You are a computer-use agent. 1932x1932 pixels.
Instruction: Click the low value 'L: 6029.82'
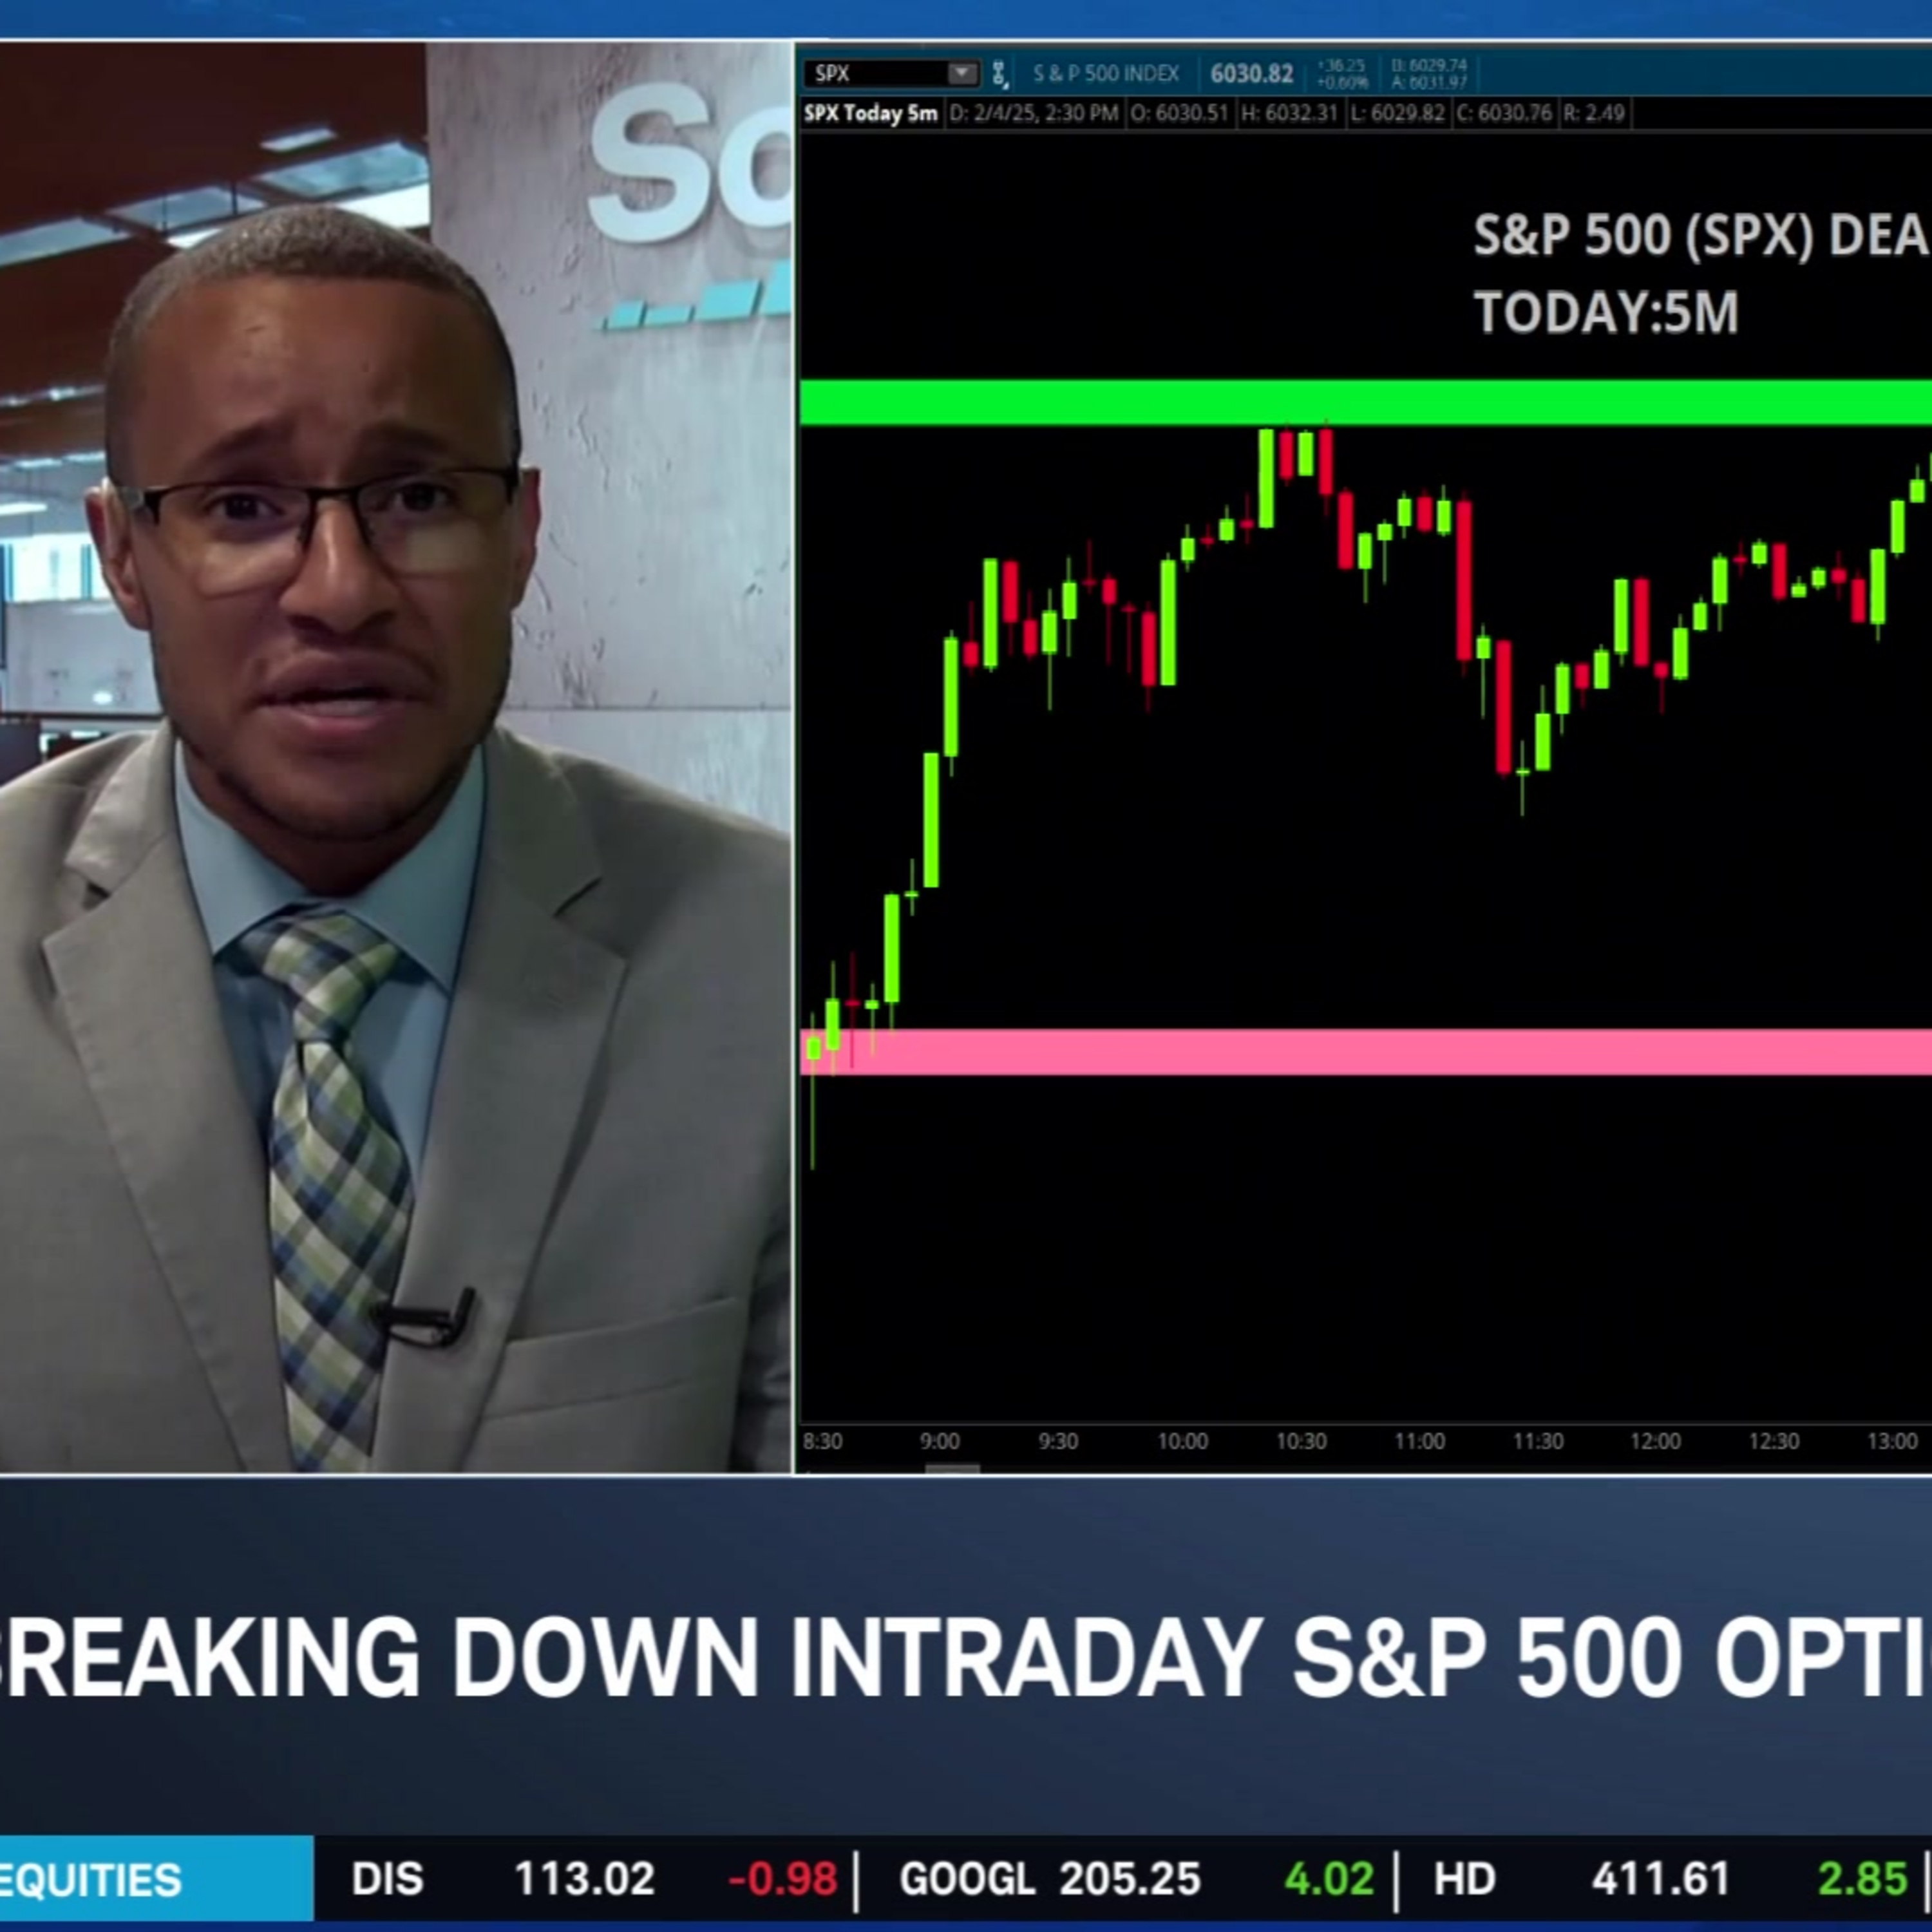point(1397,113)
